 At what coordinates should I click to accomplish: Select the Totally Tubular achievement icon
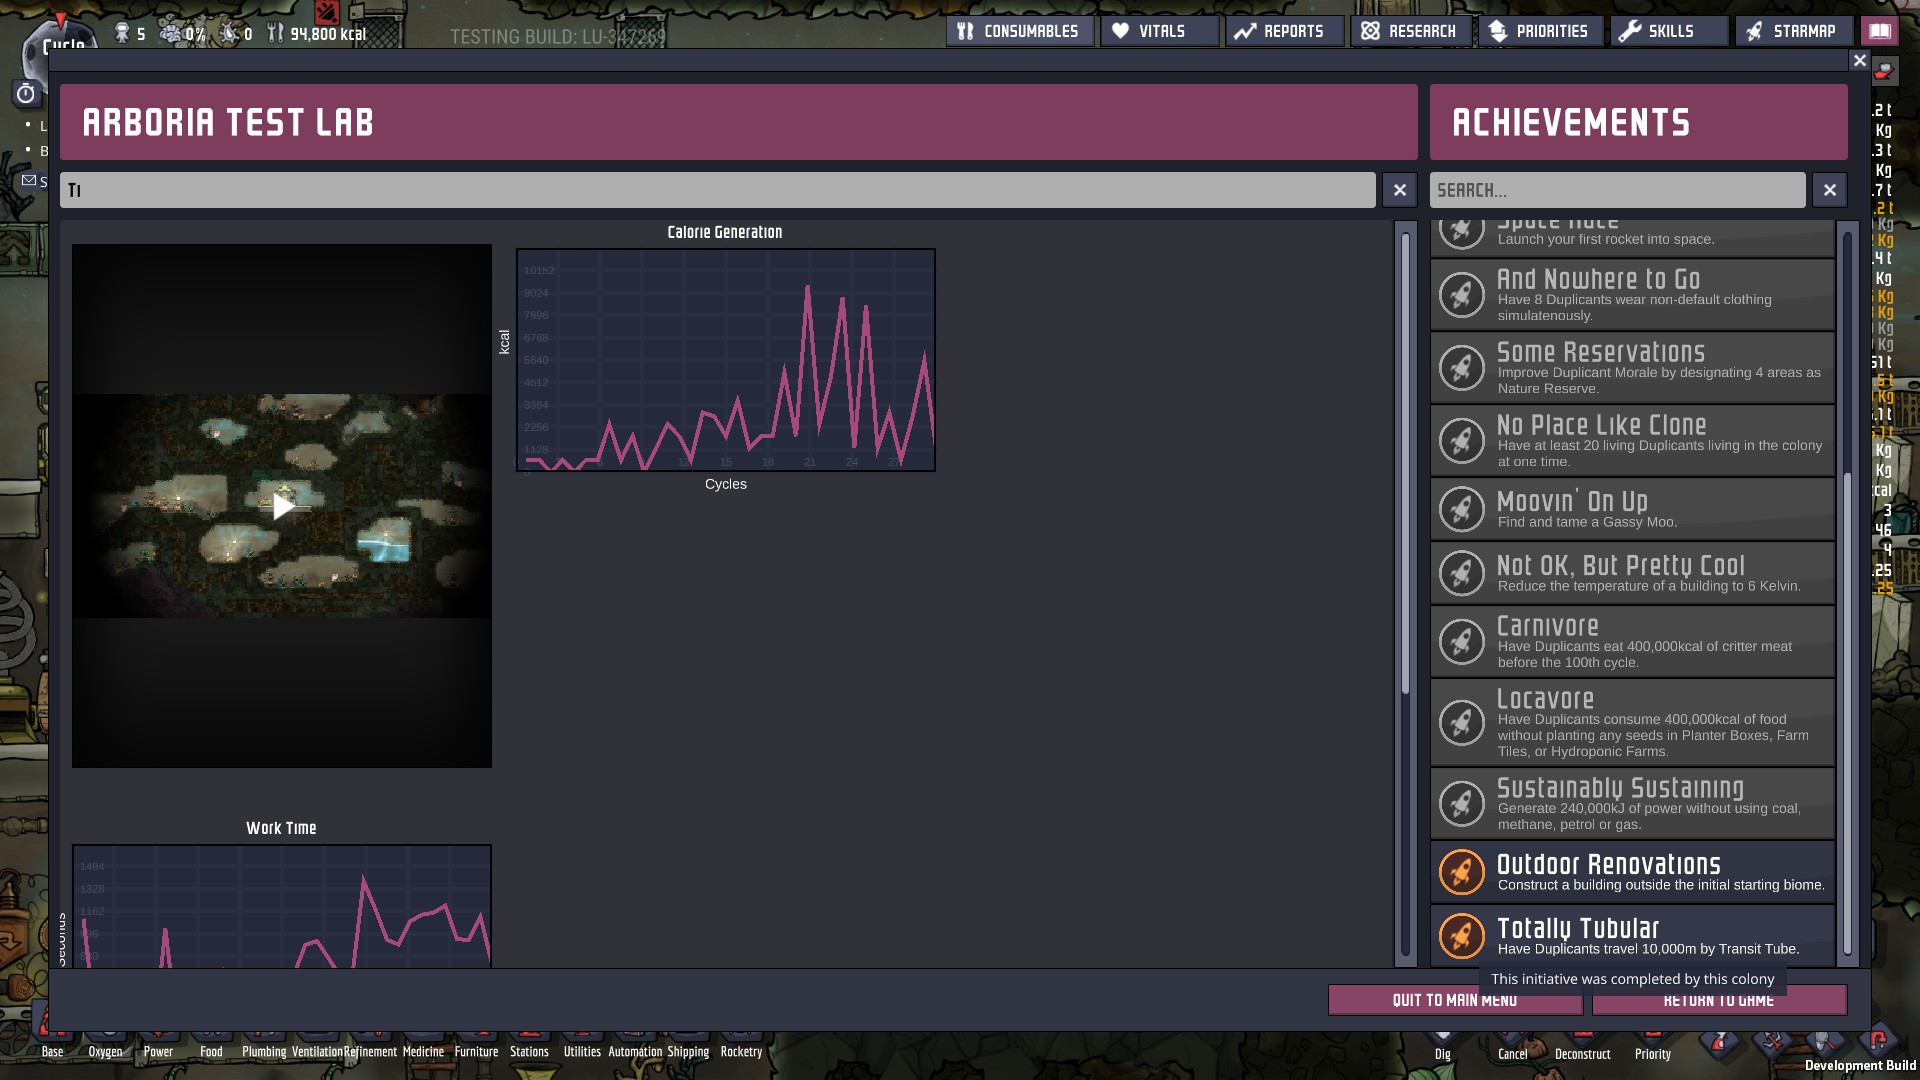[x=1461, y=936]
